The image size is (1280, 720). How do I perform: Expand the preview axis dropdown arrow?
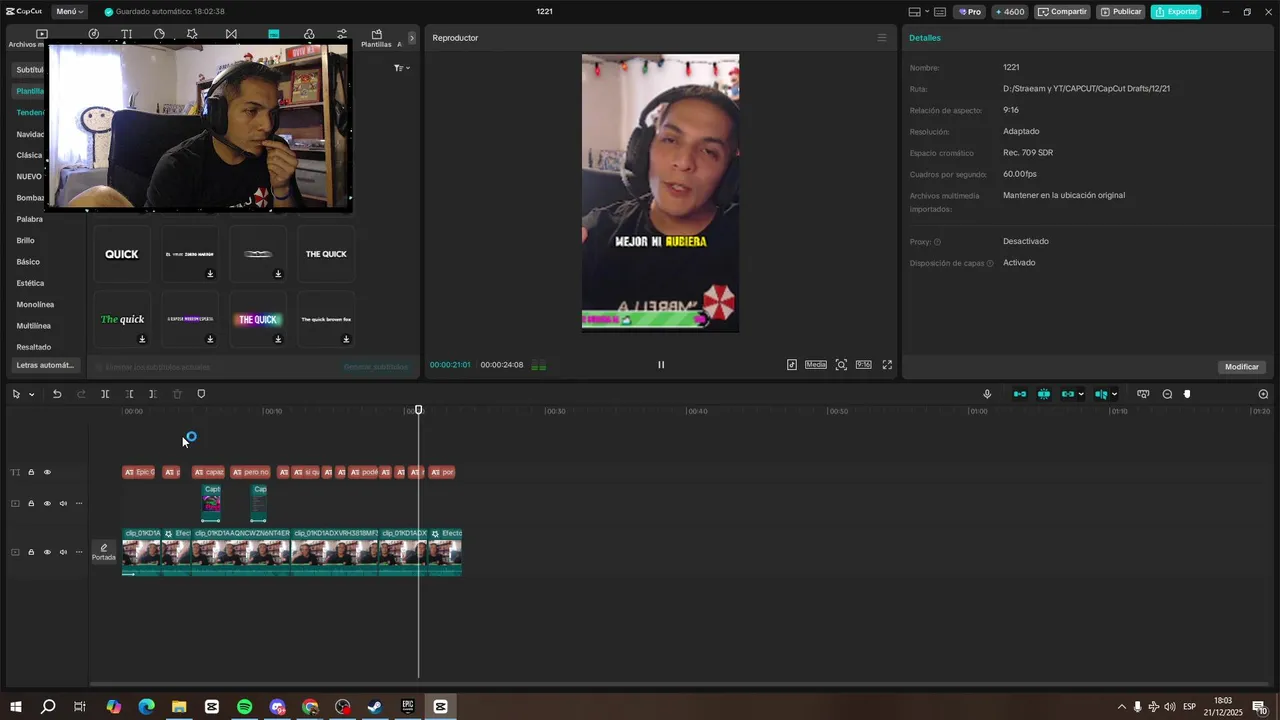(x=1114, y=394)
